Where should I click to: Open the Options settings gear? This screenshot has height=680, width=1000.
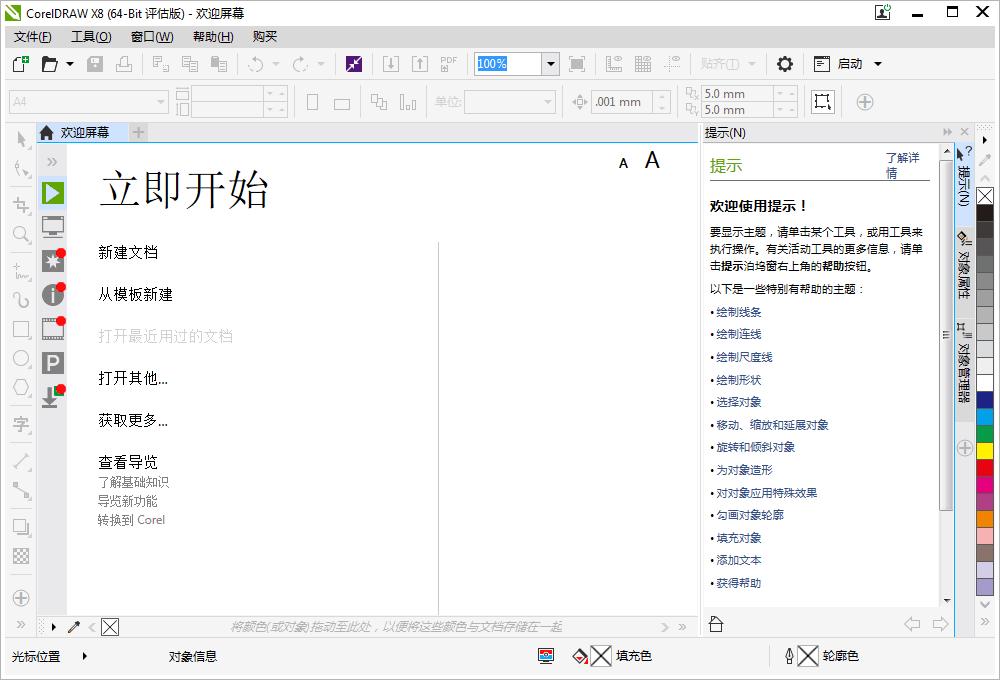click(x=784, y=63)
